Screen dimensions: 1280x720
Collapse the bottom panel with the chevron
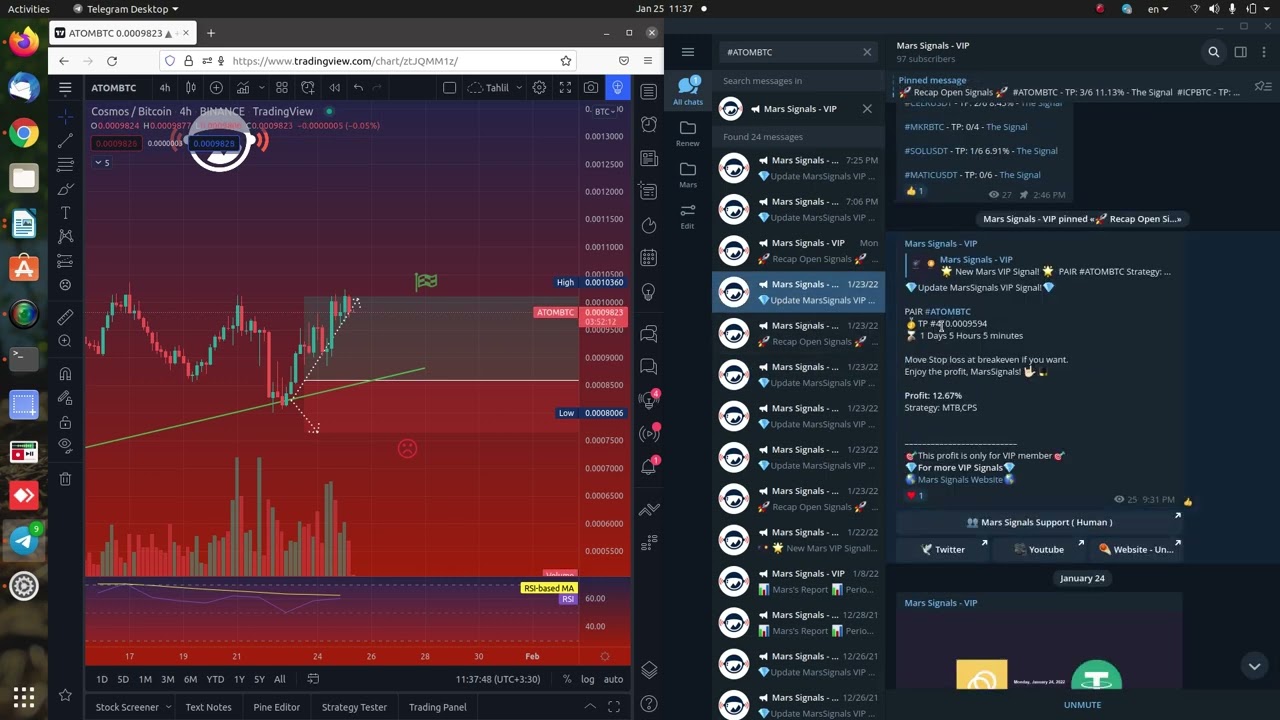coord(590,707)
